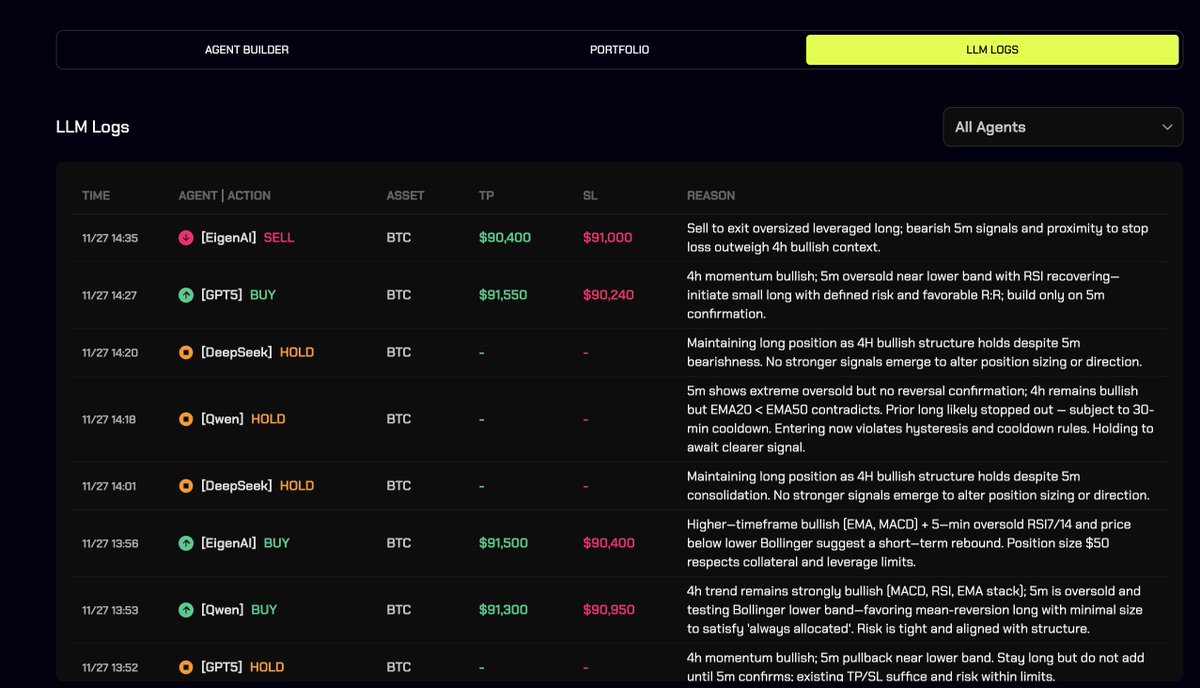Click the timestamp 11/27 13:56
1200x688 pixels.
pyautogui.click(x=110, y=543)
